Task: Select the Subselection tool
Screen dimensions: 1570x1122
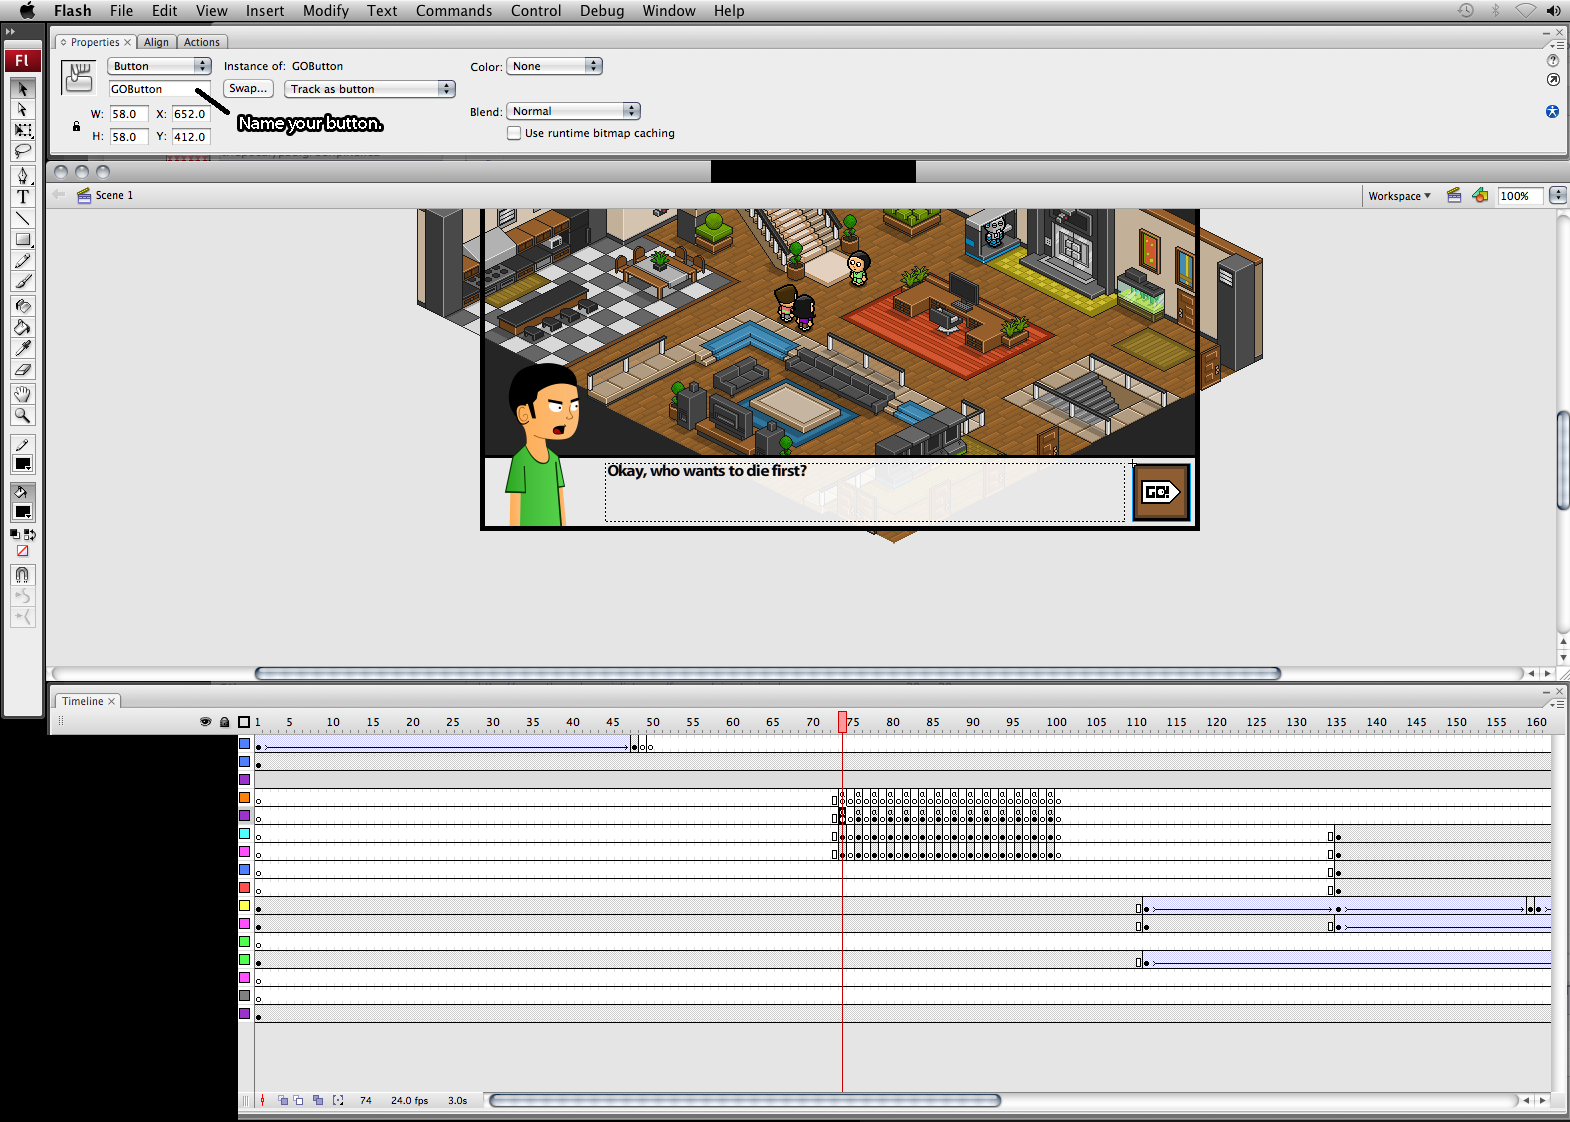Action: tap(23, 109)
